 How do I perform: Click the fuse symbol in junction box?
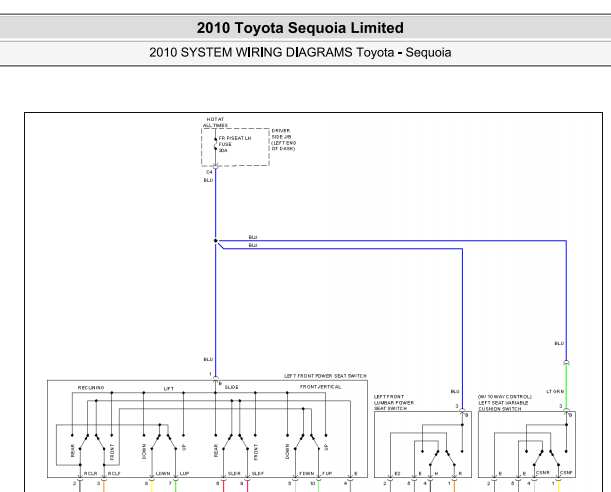click(x=215, y=144)
